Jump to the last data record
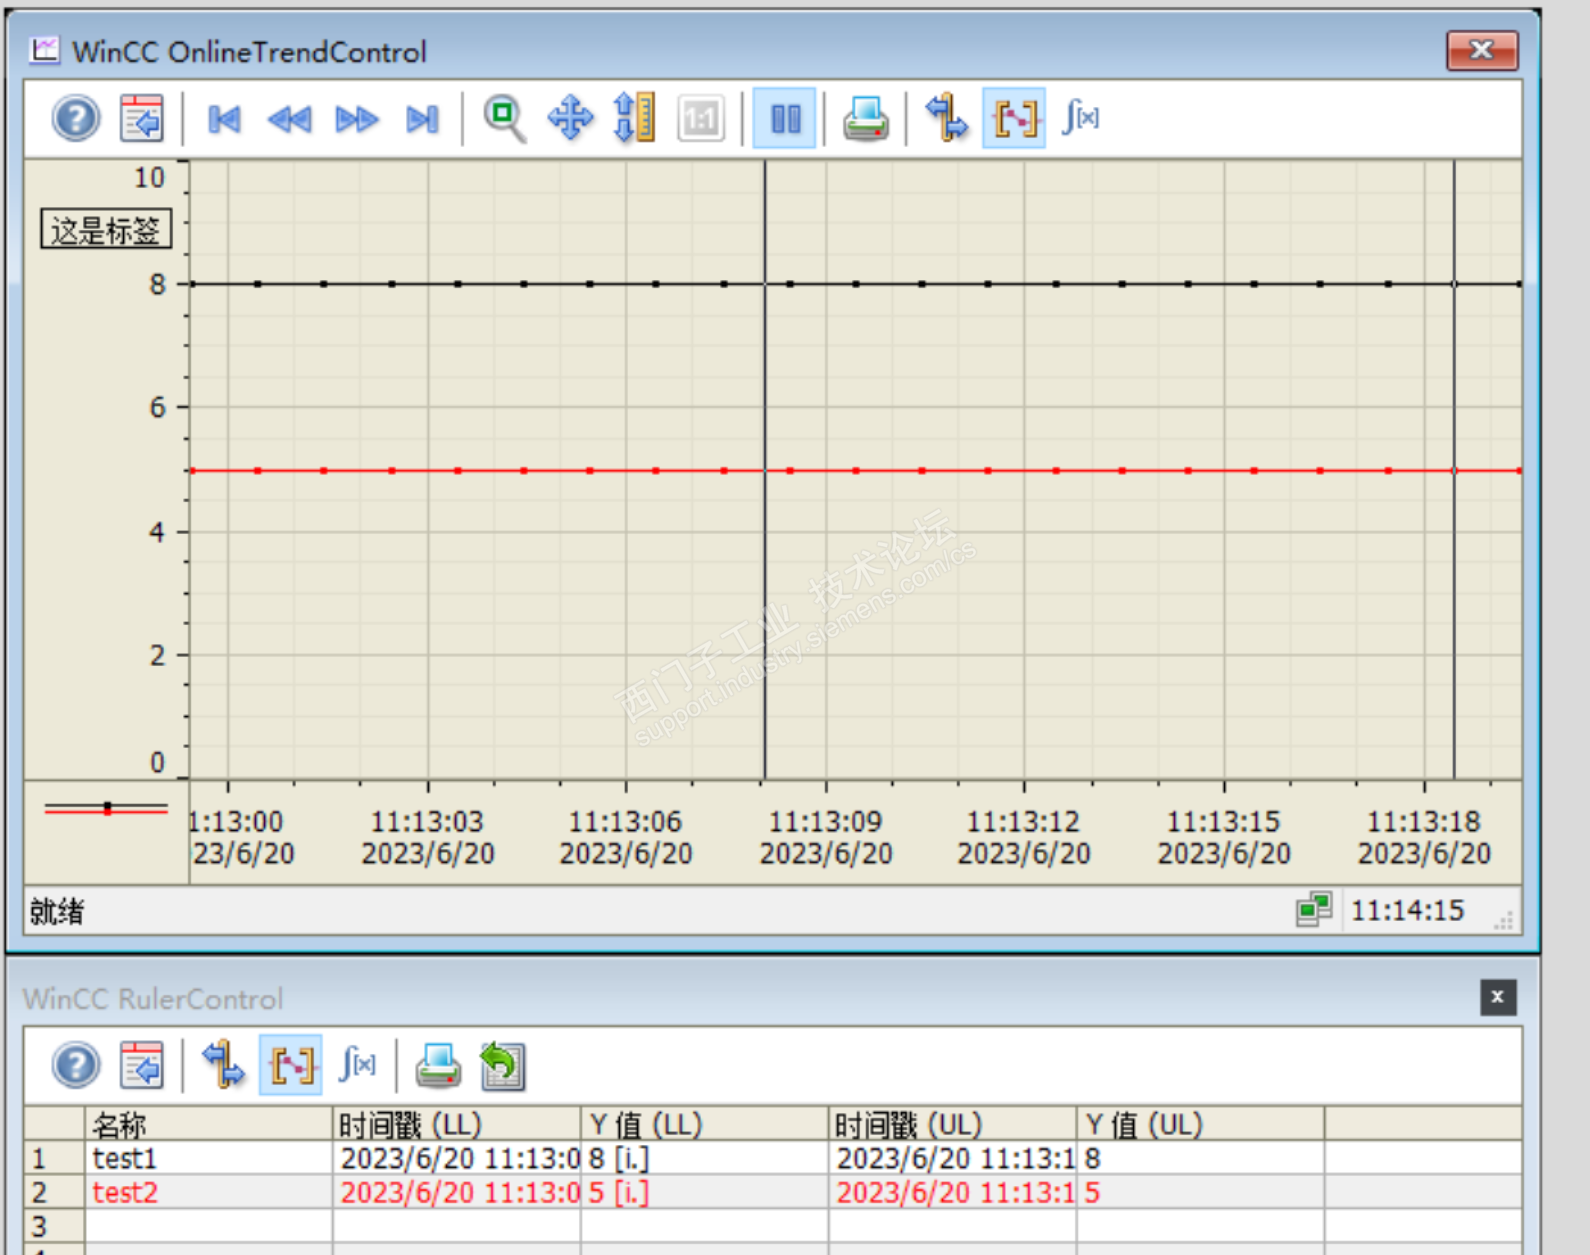 [x=423, y=120]
